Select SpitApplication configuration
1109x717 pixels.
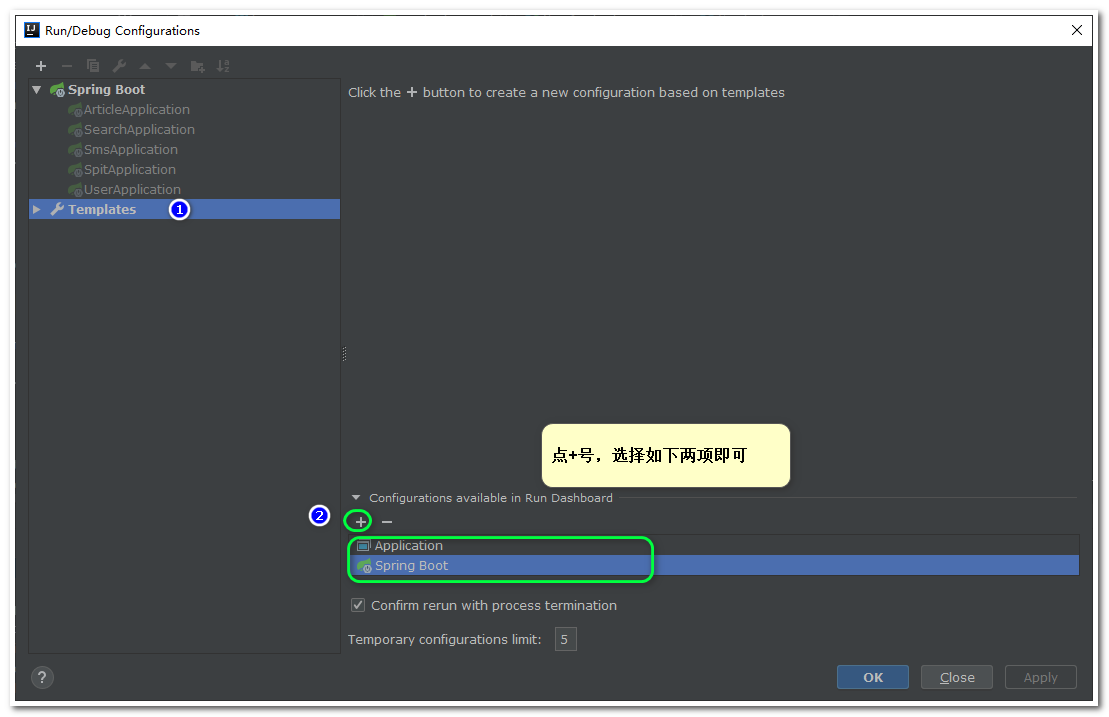(x=130, y=170)
